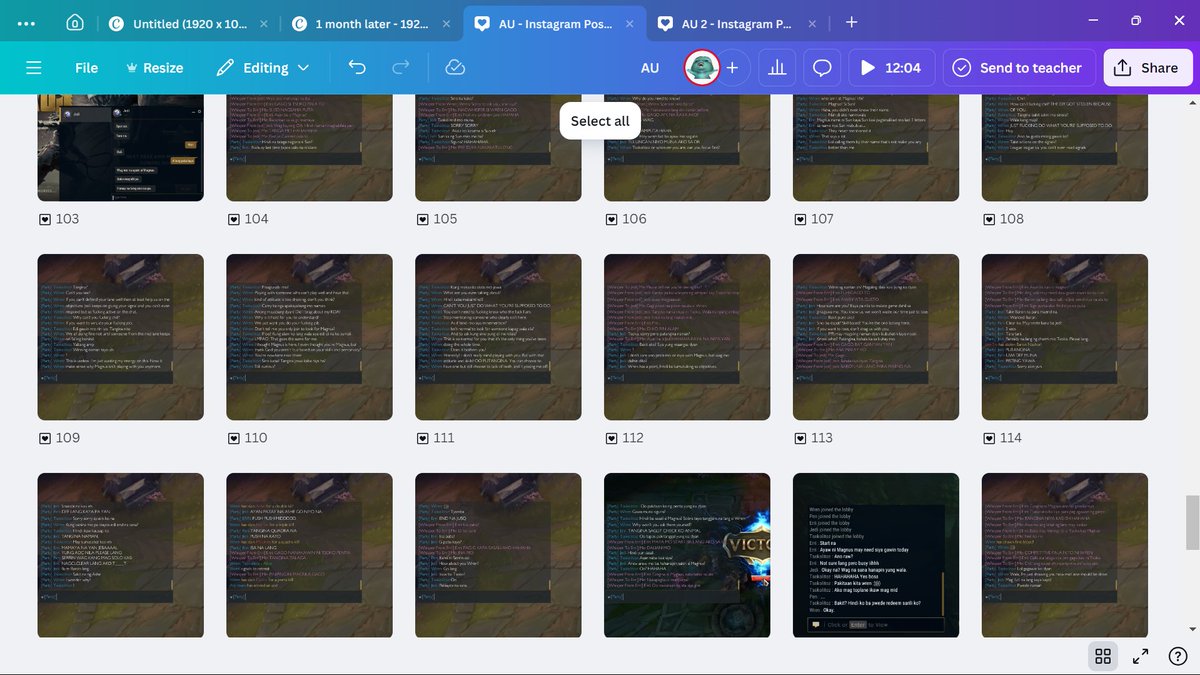Image resolution: width=1200 pixels, height=675 pixels.
Task: Click the Share button
Action: tap(1146, 68)
